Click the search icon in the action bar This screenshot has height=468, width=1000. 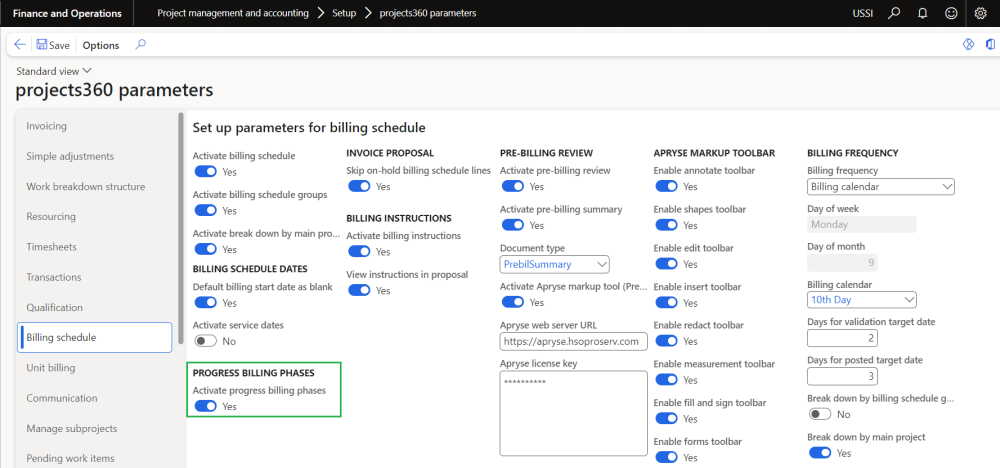pyautogui.click(x=140, y=45)
